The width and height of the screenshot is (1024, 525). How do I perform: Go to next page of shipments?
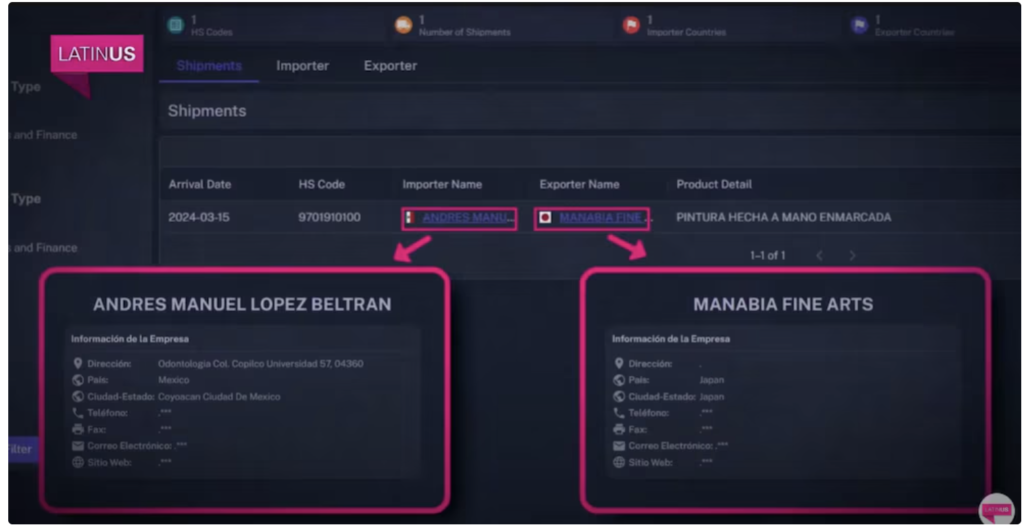tap(852, 256)
